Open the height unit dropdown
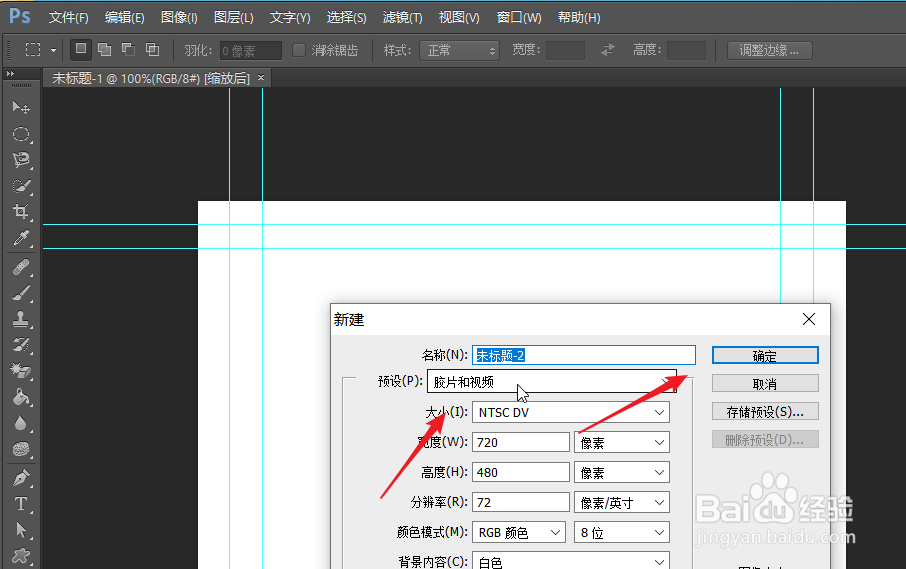 (x=622, y=473)
